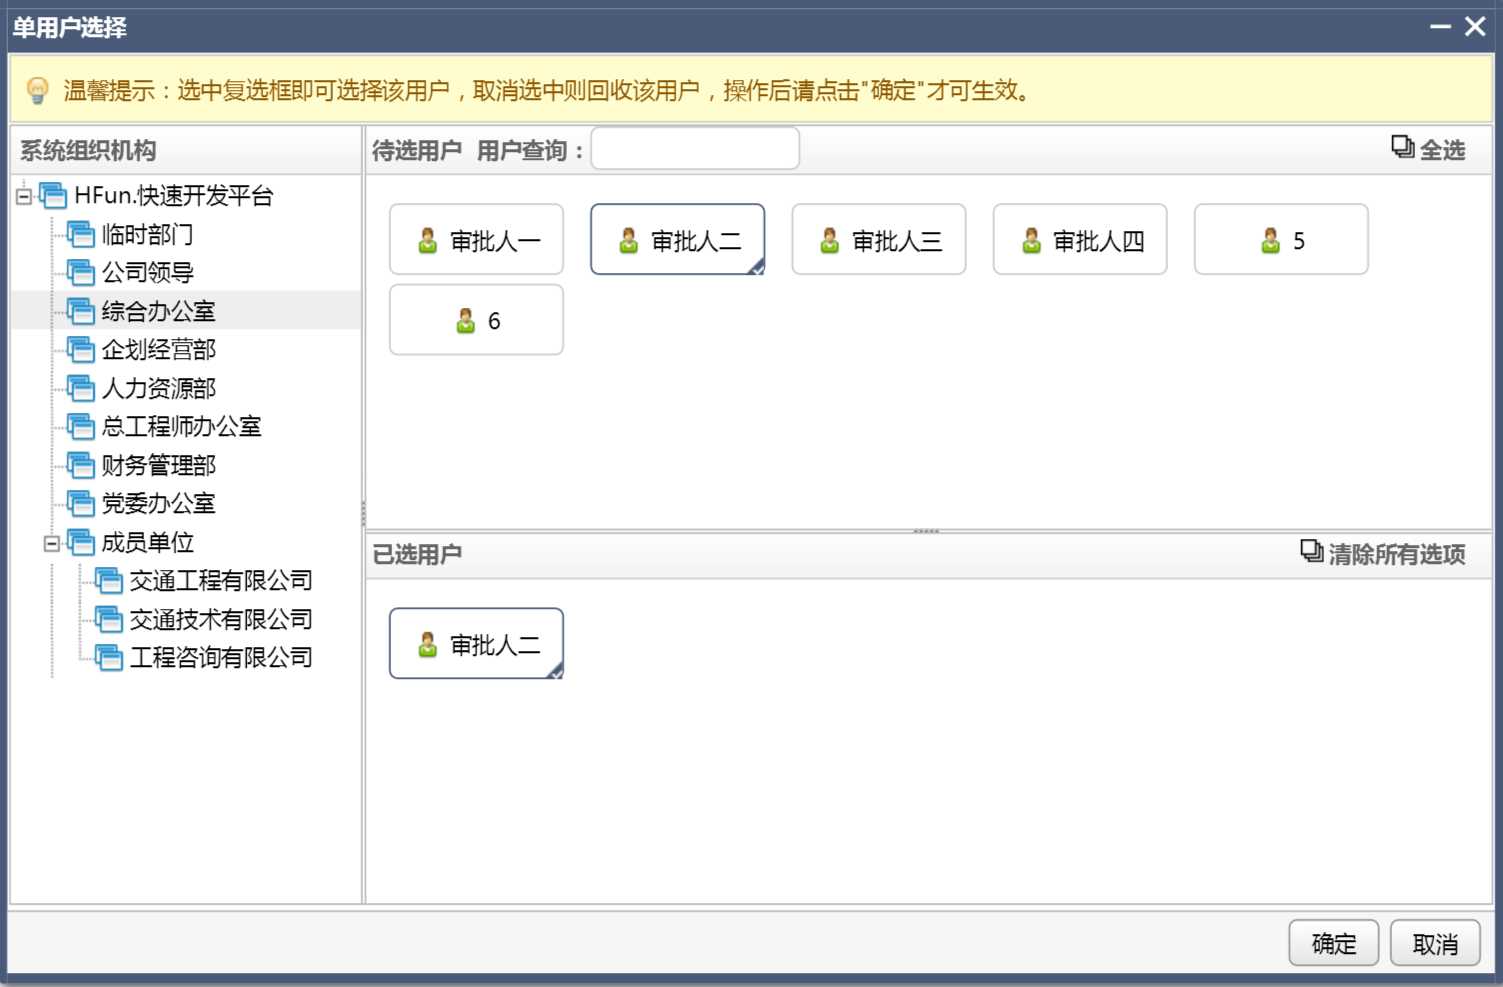Click the department icon next to 临时部门

(80, 234)
